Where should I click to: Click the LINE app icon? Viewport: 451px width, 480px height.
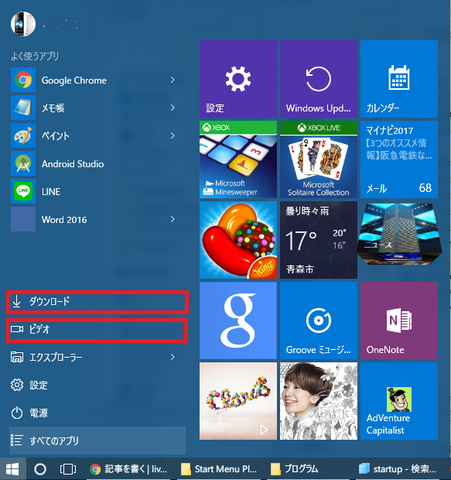[23, 191]
